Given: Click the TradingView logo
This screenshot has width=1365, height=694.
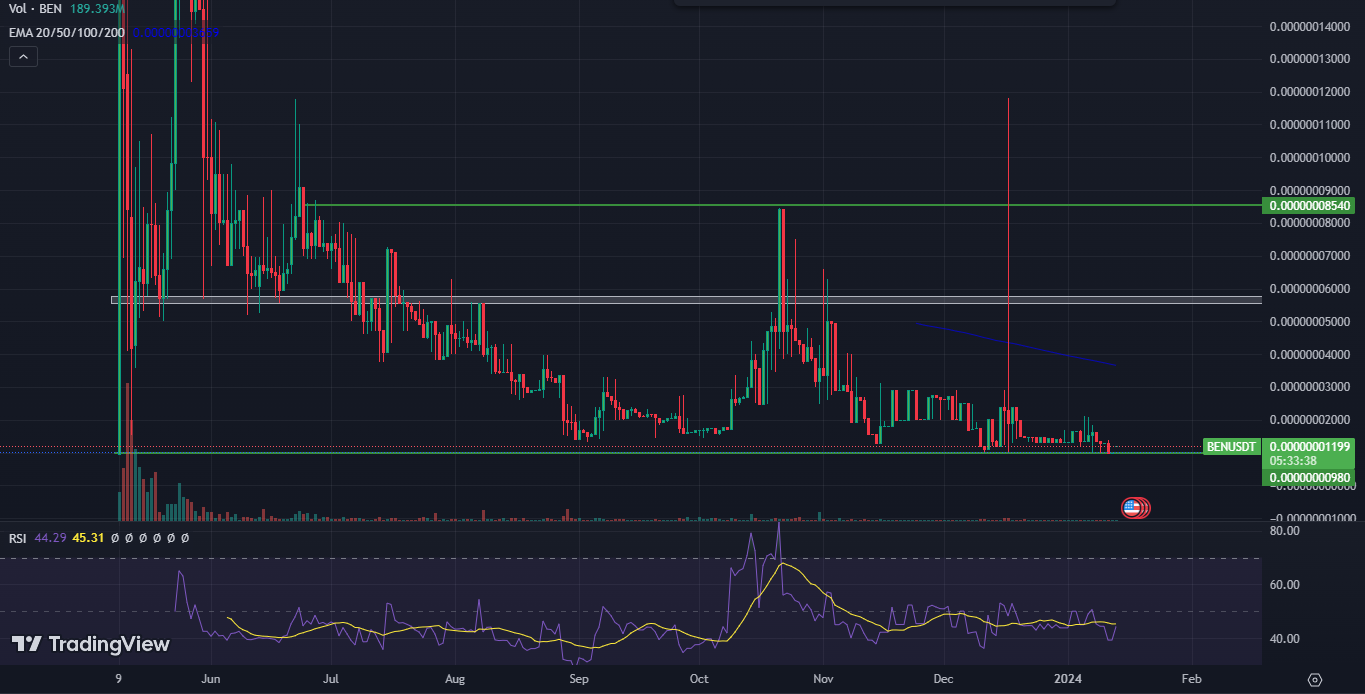Looking at the screenshot, I should point(91,644).
